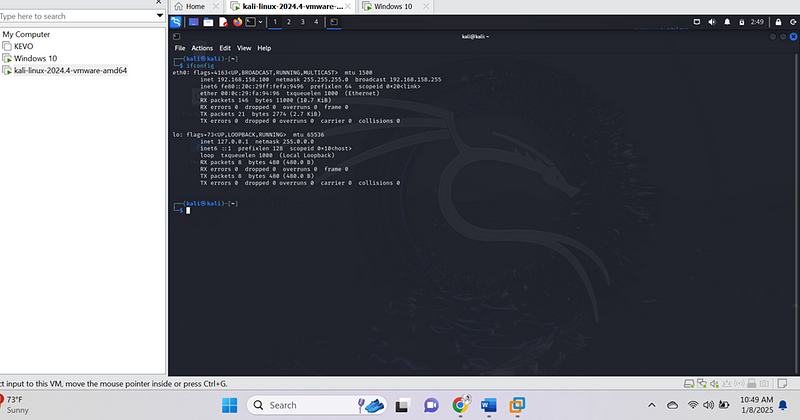Viewport: 800px width, 420px height.
Task: Click the OneDrive cloud tray icon
Action: coord(672,405)
